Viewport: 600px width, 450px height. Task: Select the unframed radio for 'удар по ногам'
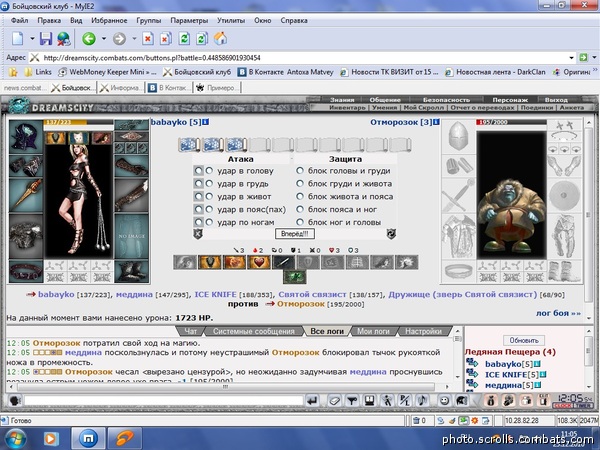(209, 222)
